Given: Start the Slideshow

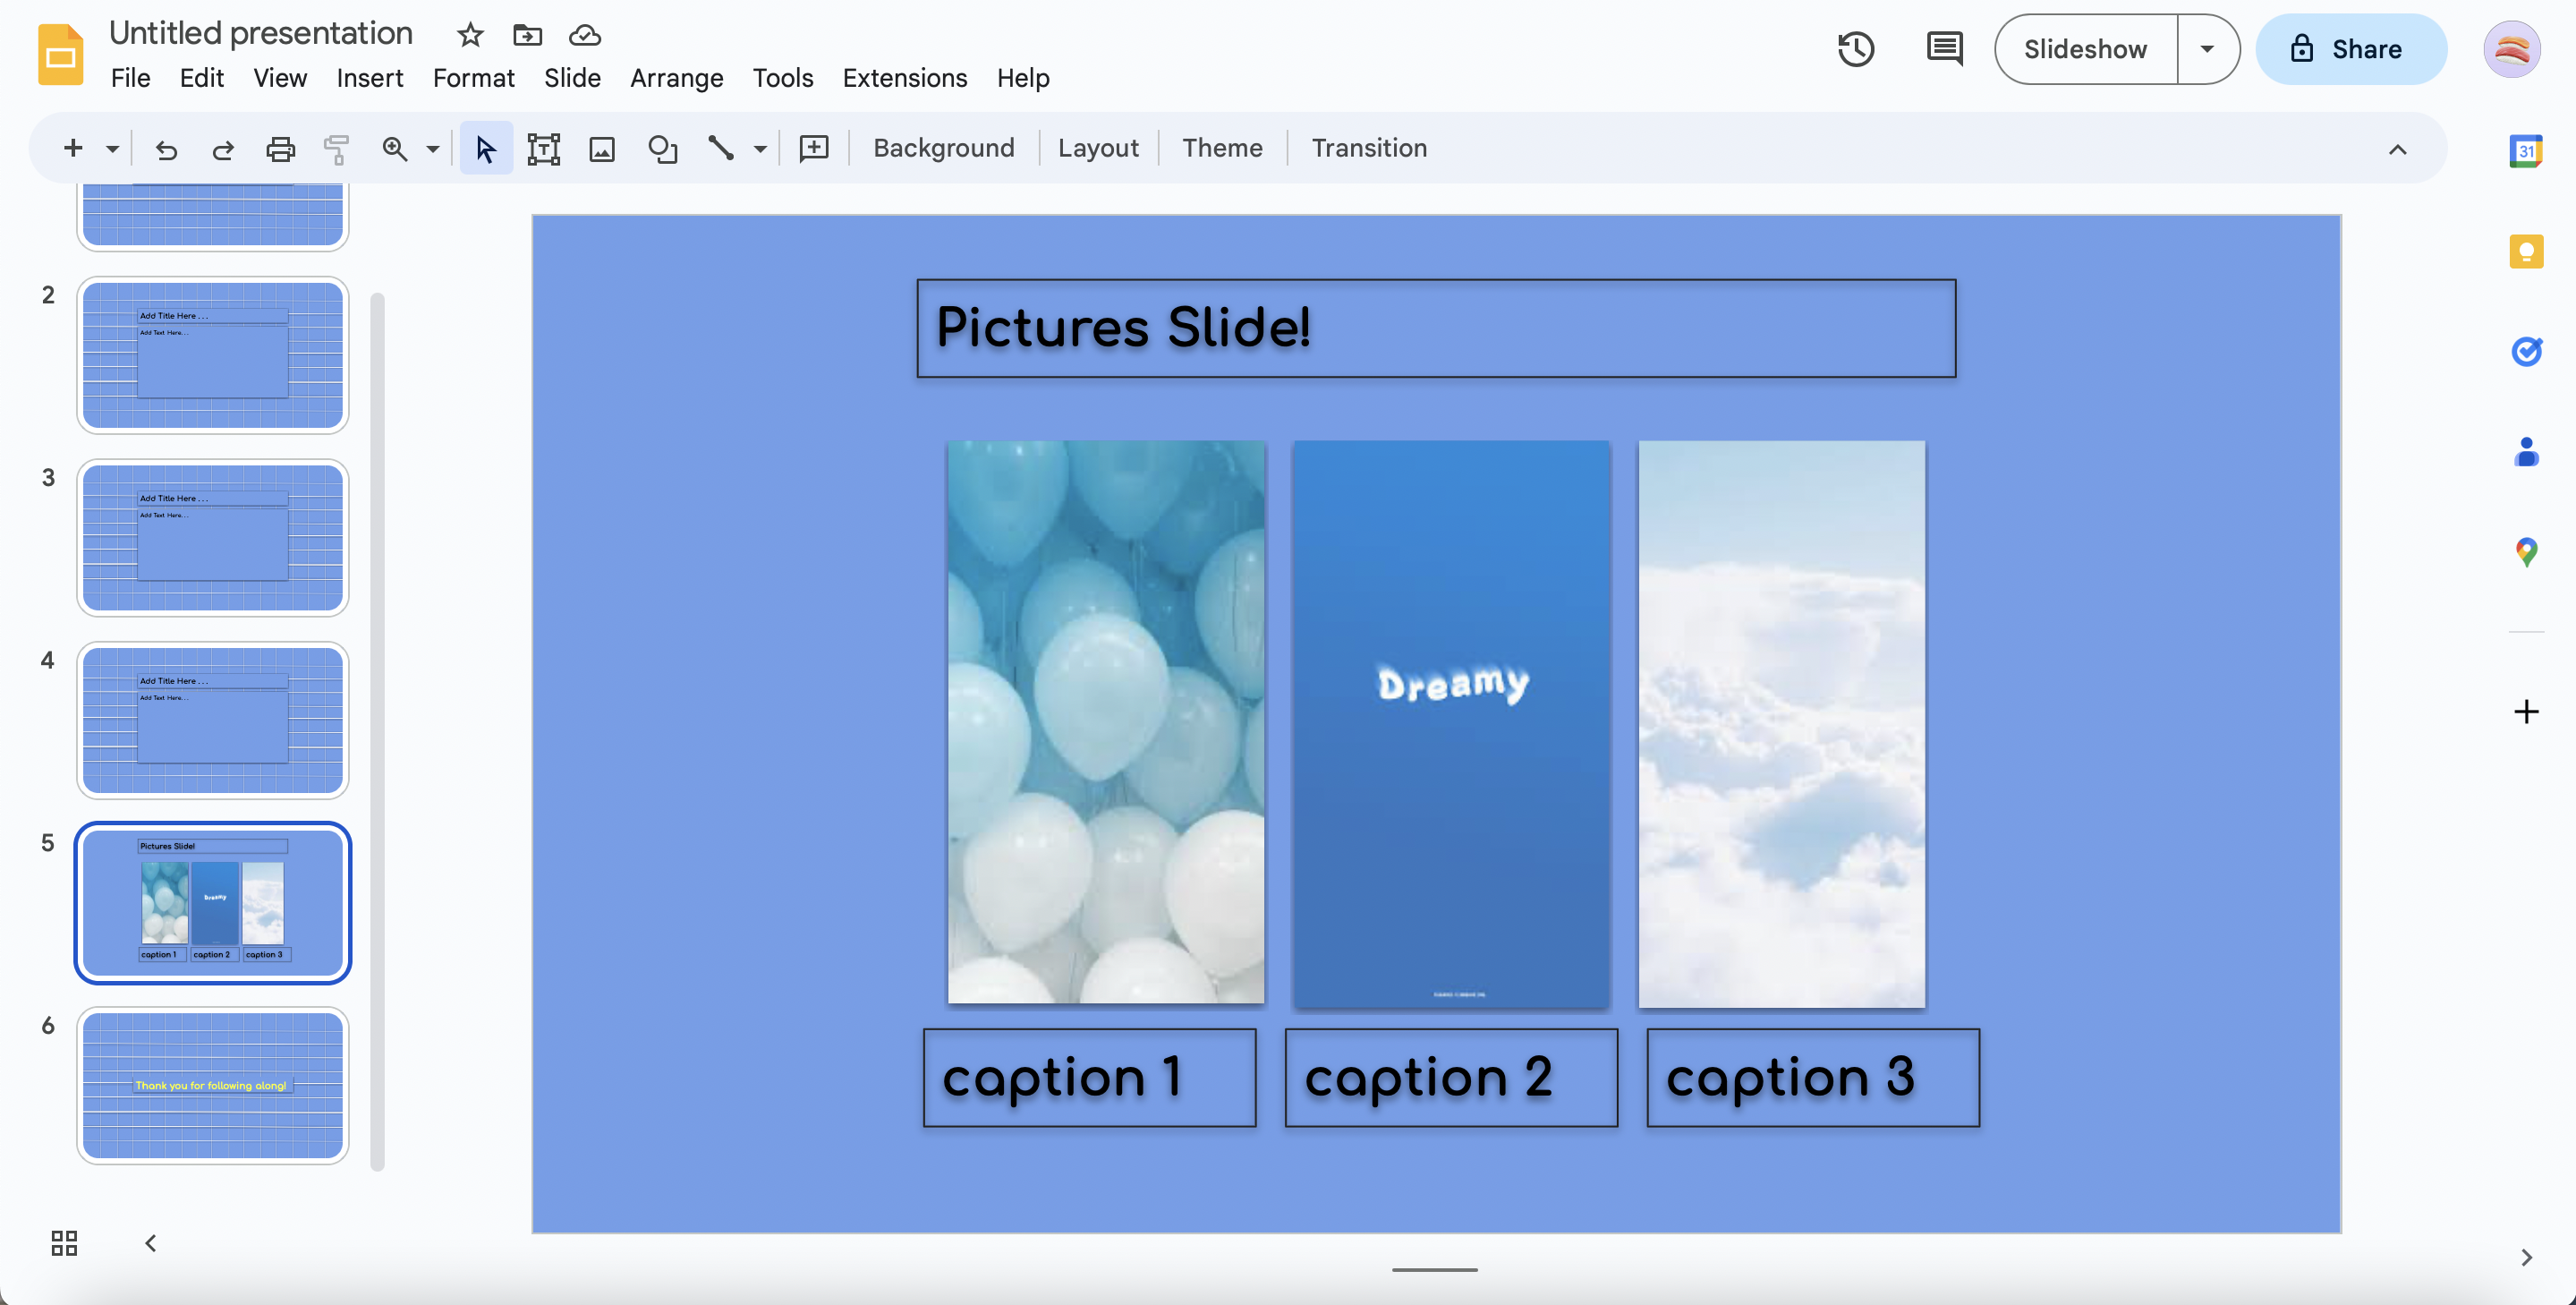Looking at the screenshot, I should click(x=2085, y=49).
